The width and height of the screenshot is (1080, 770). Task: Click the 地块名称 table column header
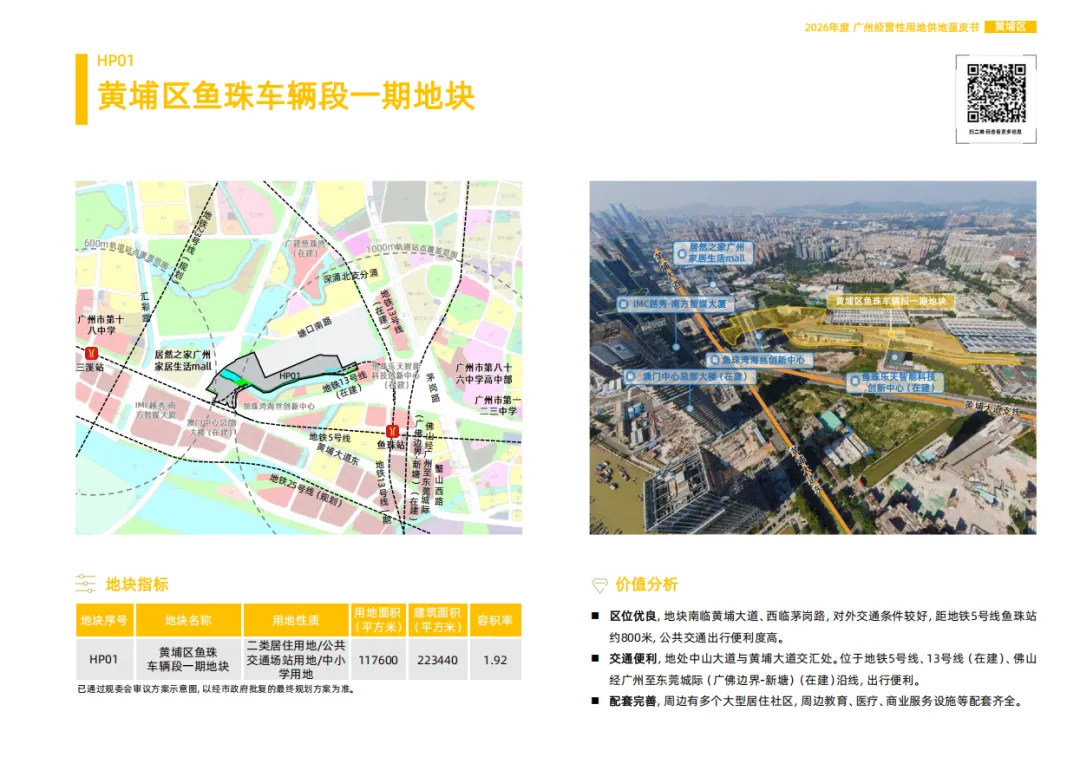pos(188,620)
